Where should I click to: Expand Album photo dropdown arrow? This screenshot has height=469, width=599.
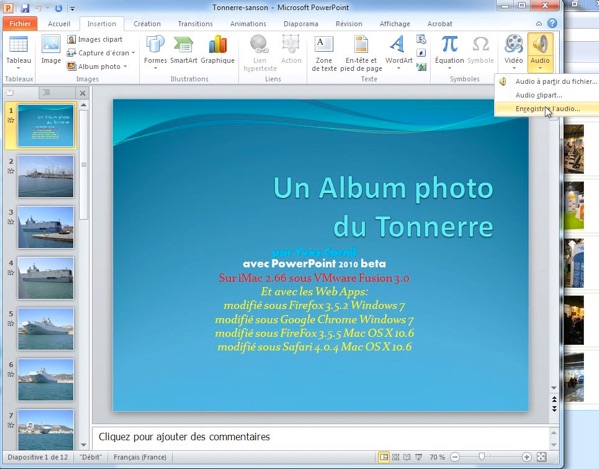click(x=125, y=66)
